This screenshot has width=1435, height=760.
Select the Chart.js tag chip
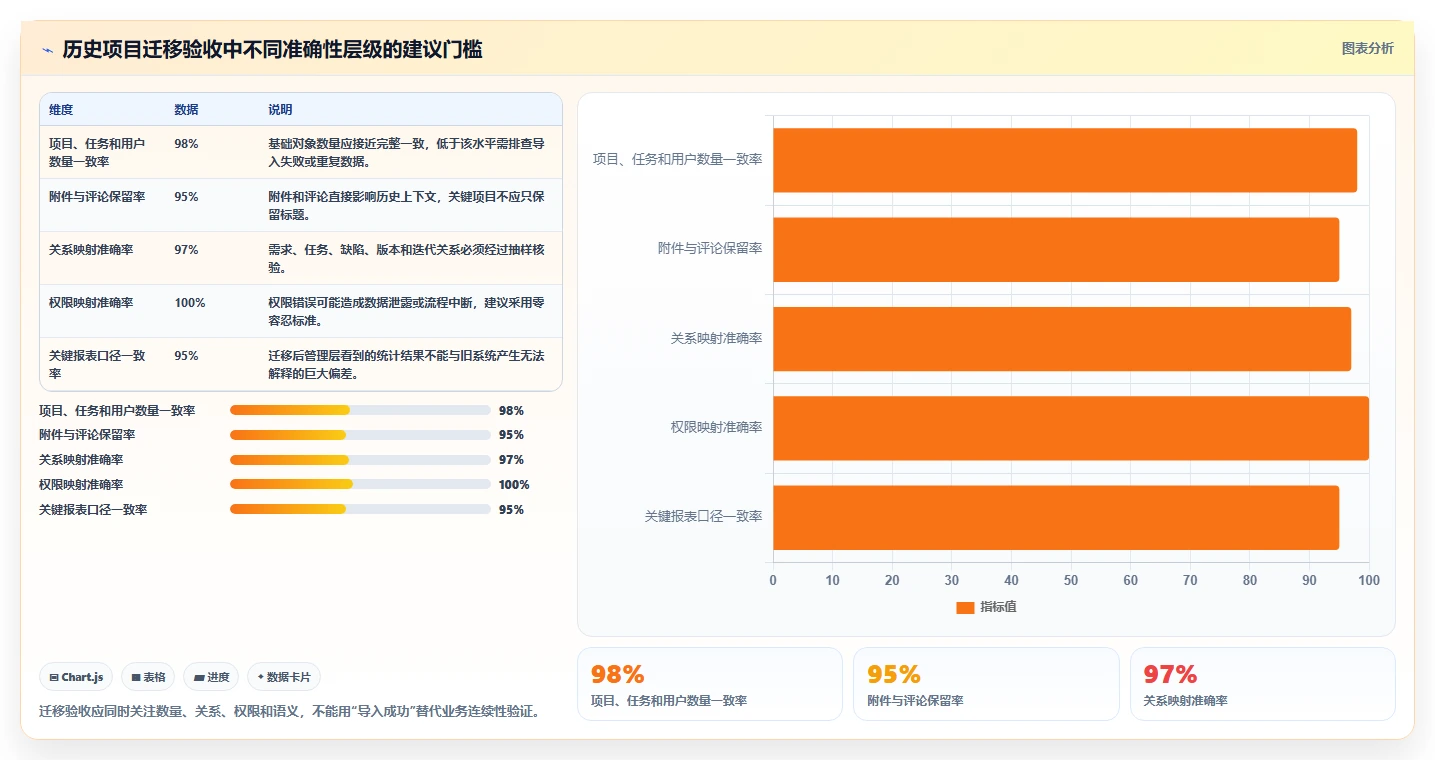click(77, 677)
